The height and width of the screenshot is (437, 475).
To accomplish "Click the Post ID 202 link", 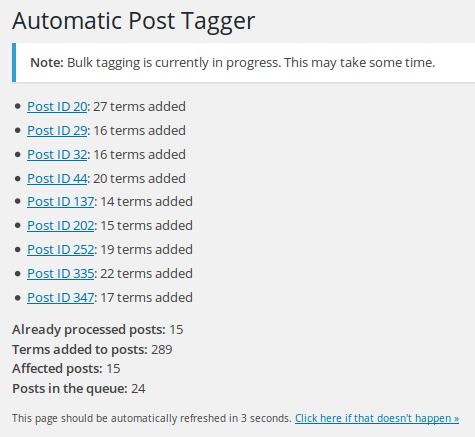I will point(61,226).
